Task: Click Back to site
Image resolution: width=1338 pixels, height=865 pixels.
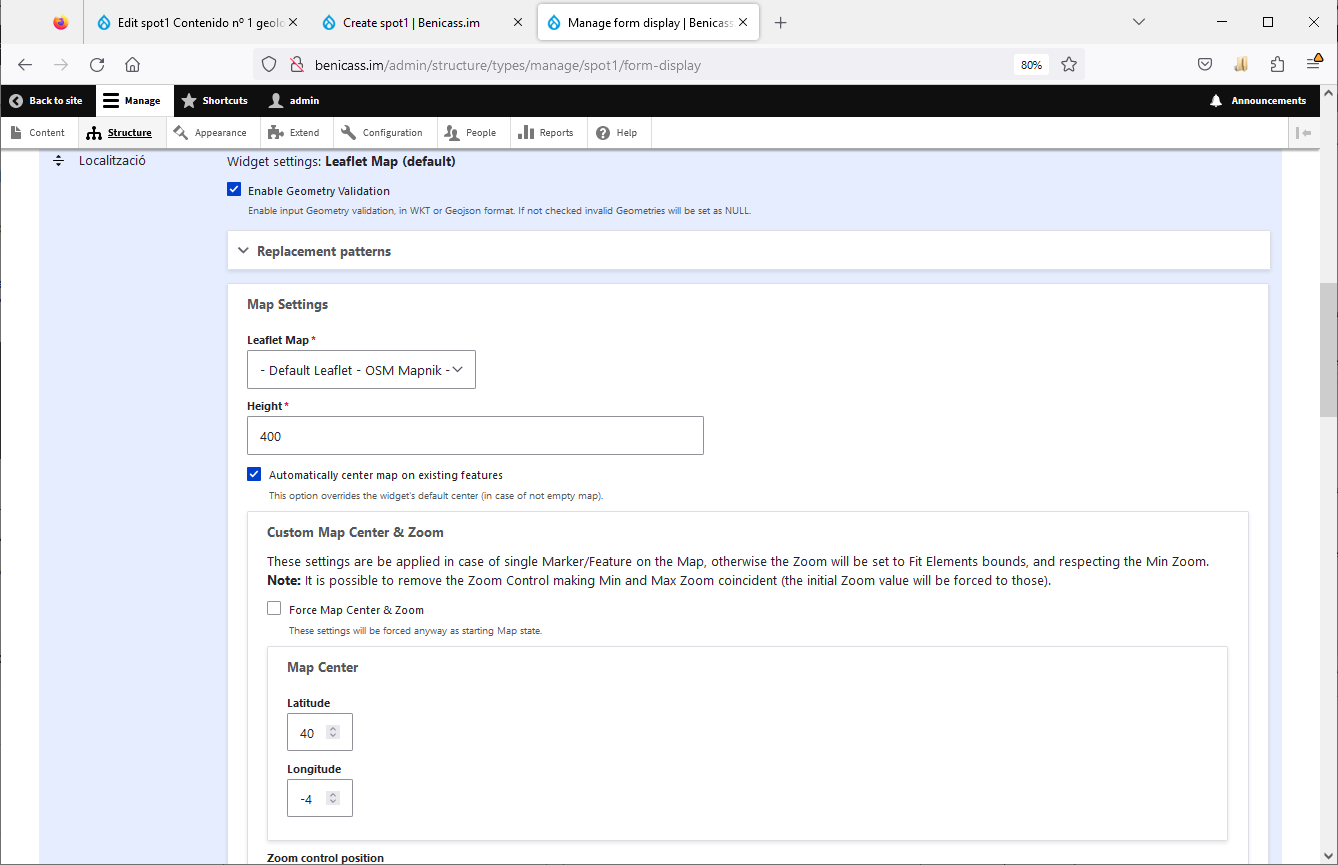Action: [47, 101]
